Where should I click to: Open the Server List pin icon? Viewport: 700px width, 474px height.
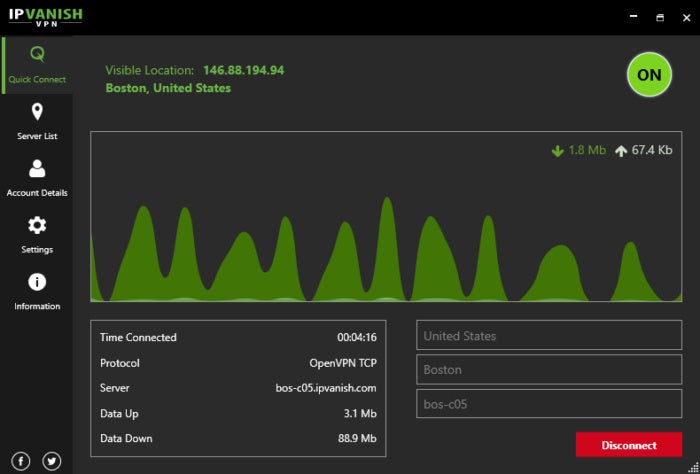(x=37, y=112)
